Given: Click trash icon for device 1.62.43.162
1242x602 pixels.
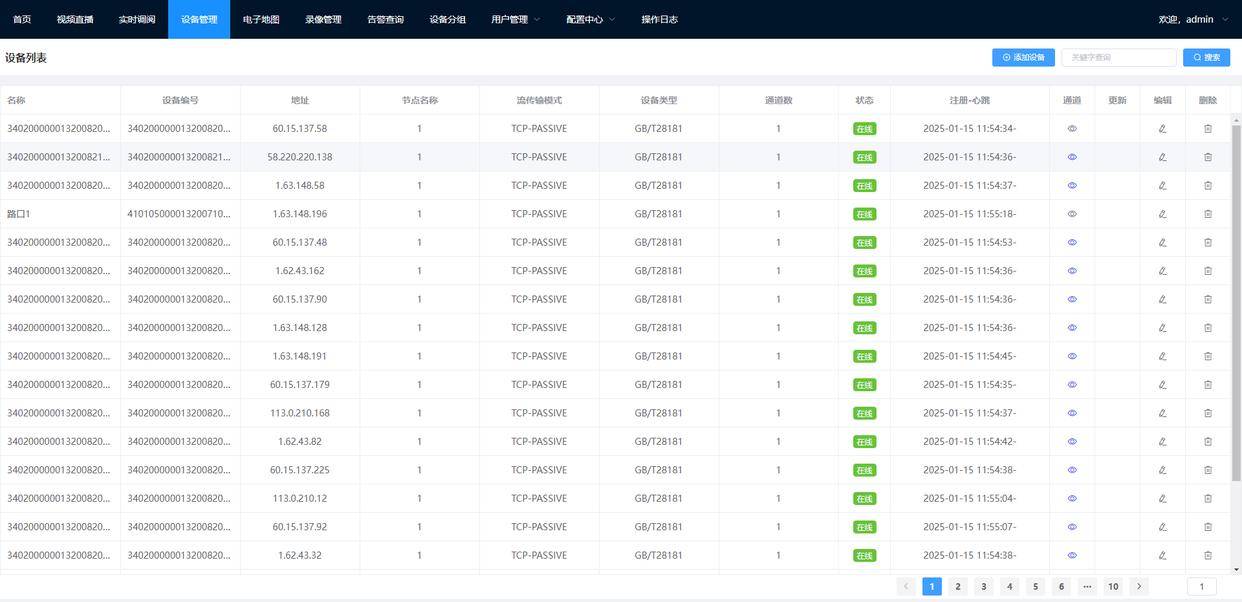Looking at the screenshot, I should [1207, 271].
